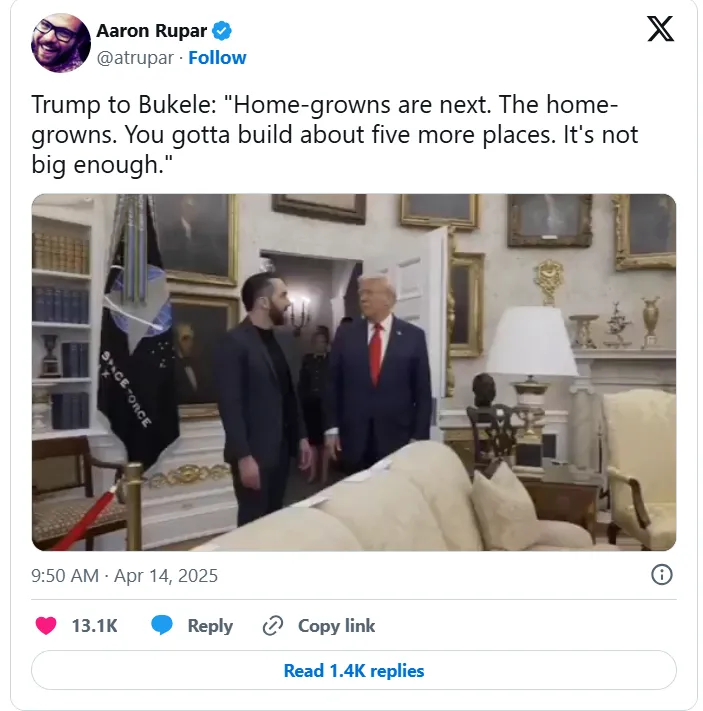Click the Copy link text
703x711 pixels.
coord(337,626)
